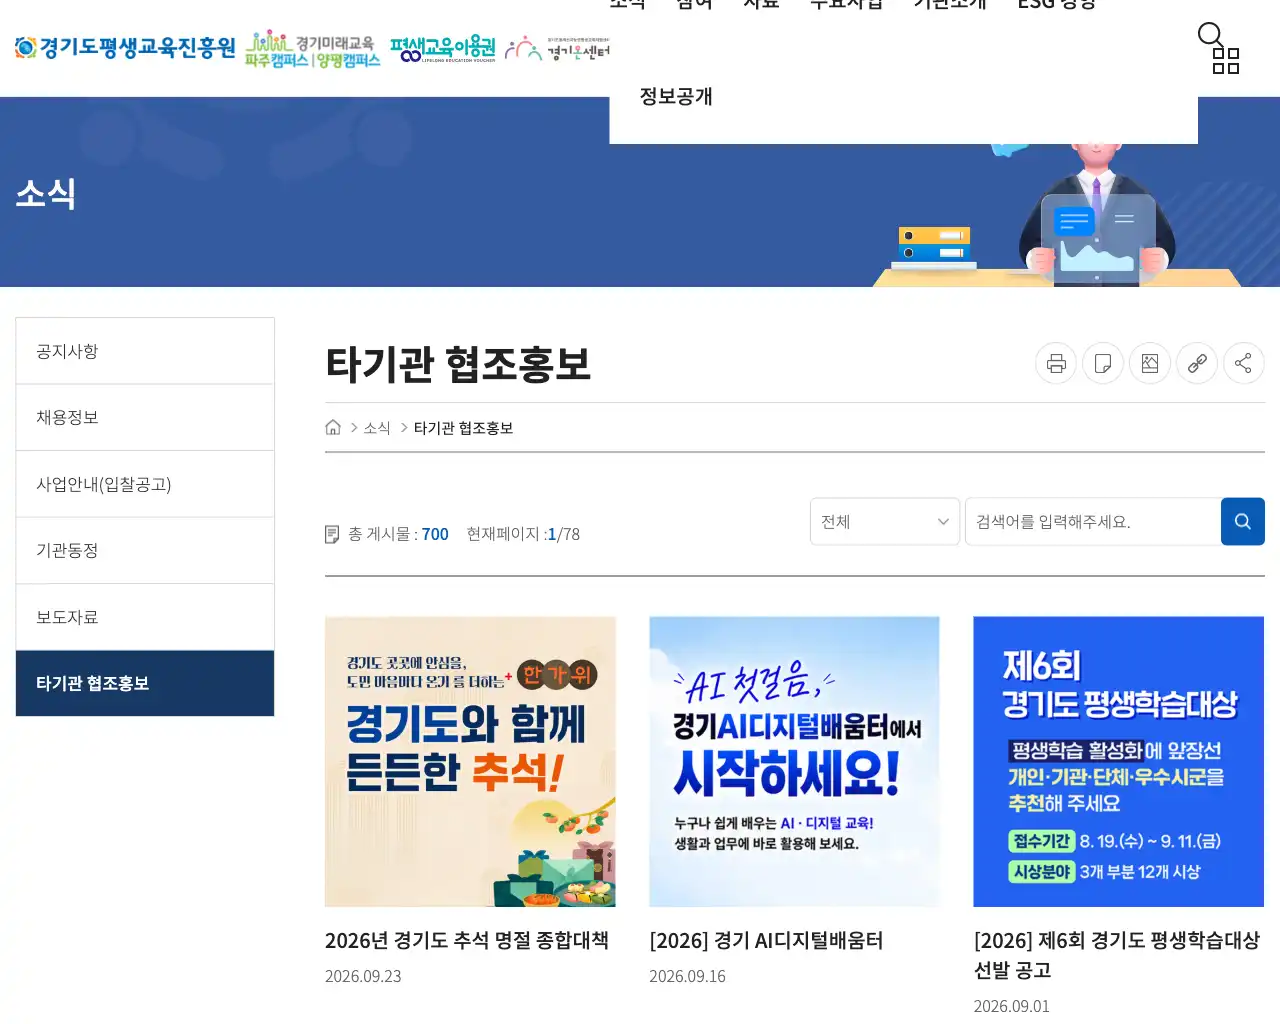
Task: Click the 소식 banner title
Action: (46, 193)
